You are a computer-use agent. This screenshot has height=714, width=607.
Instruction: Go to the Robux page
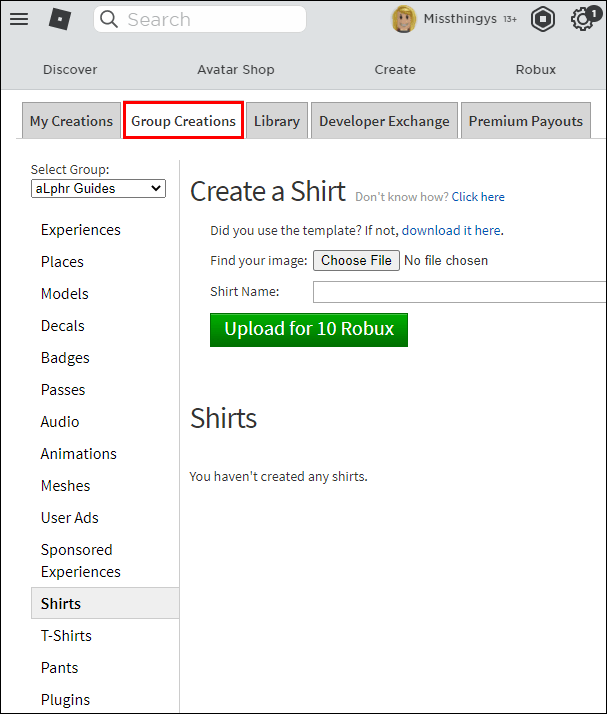[536, 70]
